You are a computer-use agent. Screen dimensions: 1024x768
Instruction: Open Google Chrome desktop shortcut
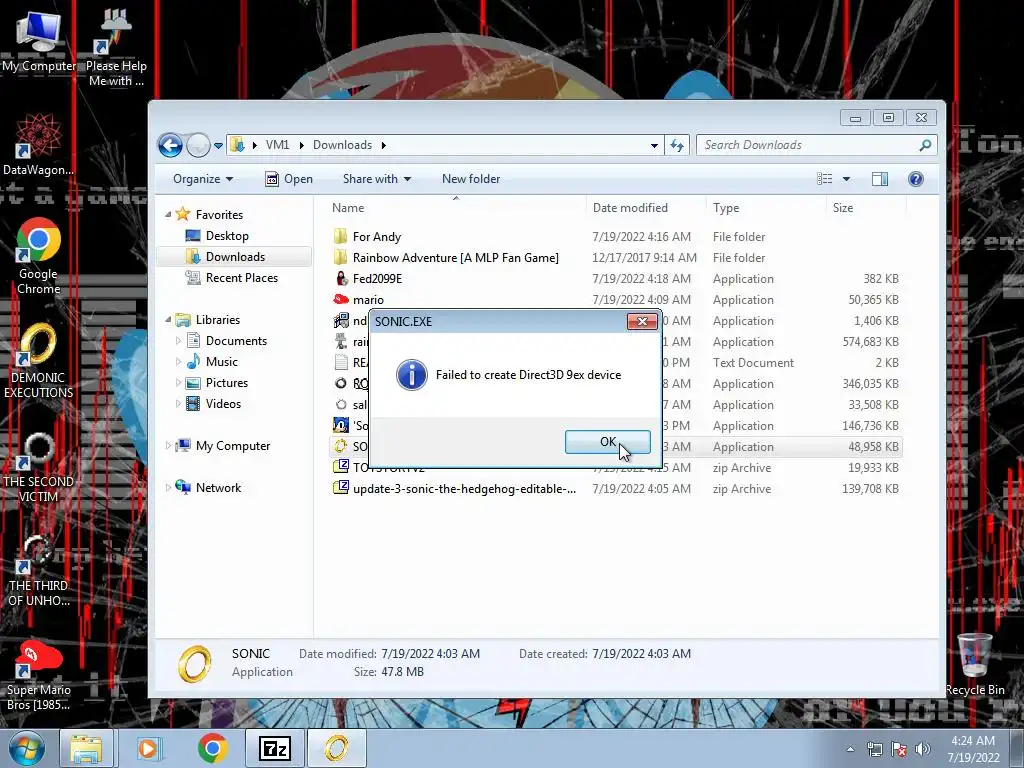pyautogui.click(x=38, y=255)
